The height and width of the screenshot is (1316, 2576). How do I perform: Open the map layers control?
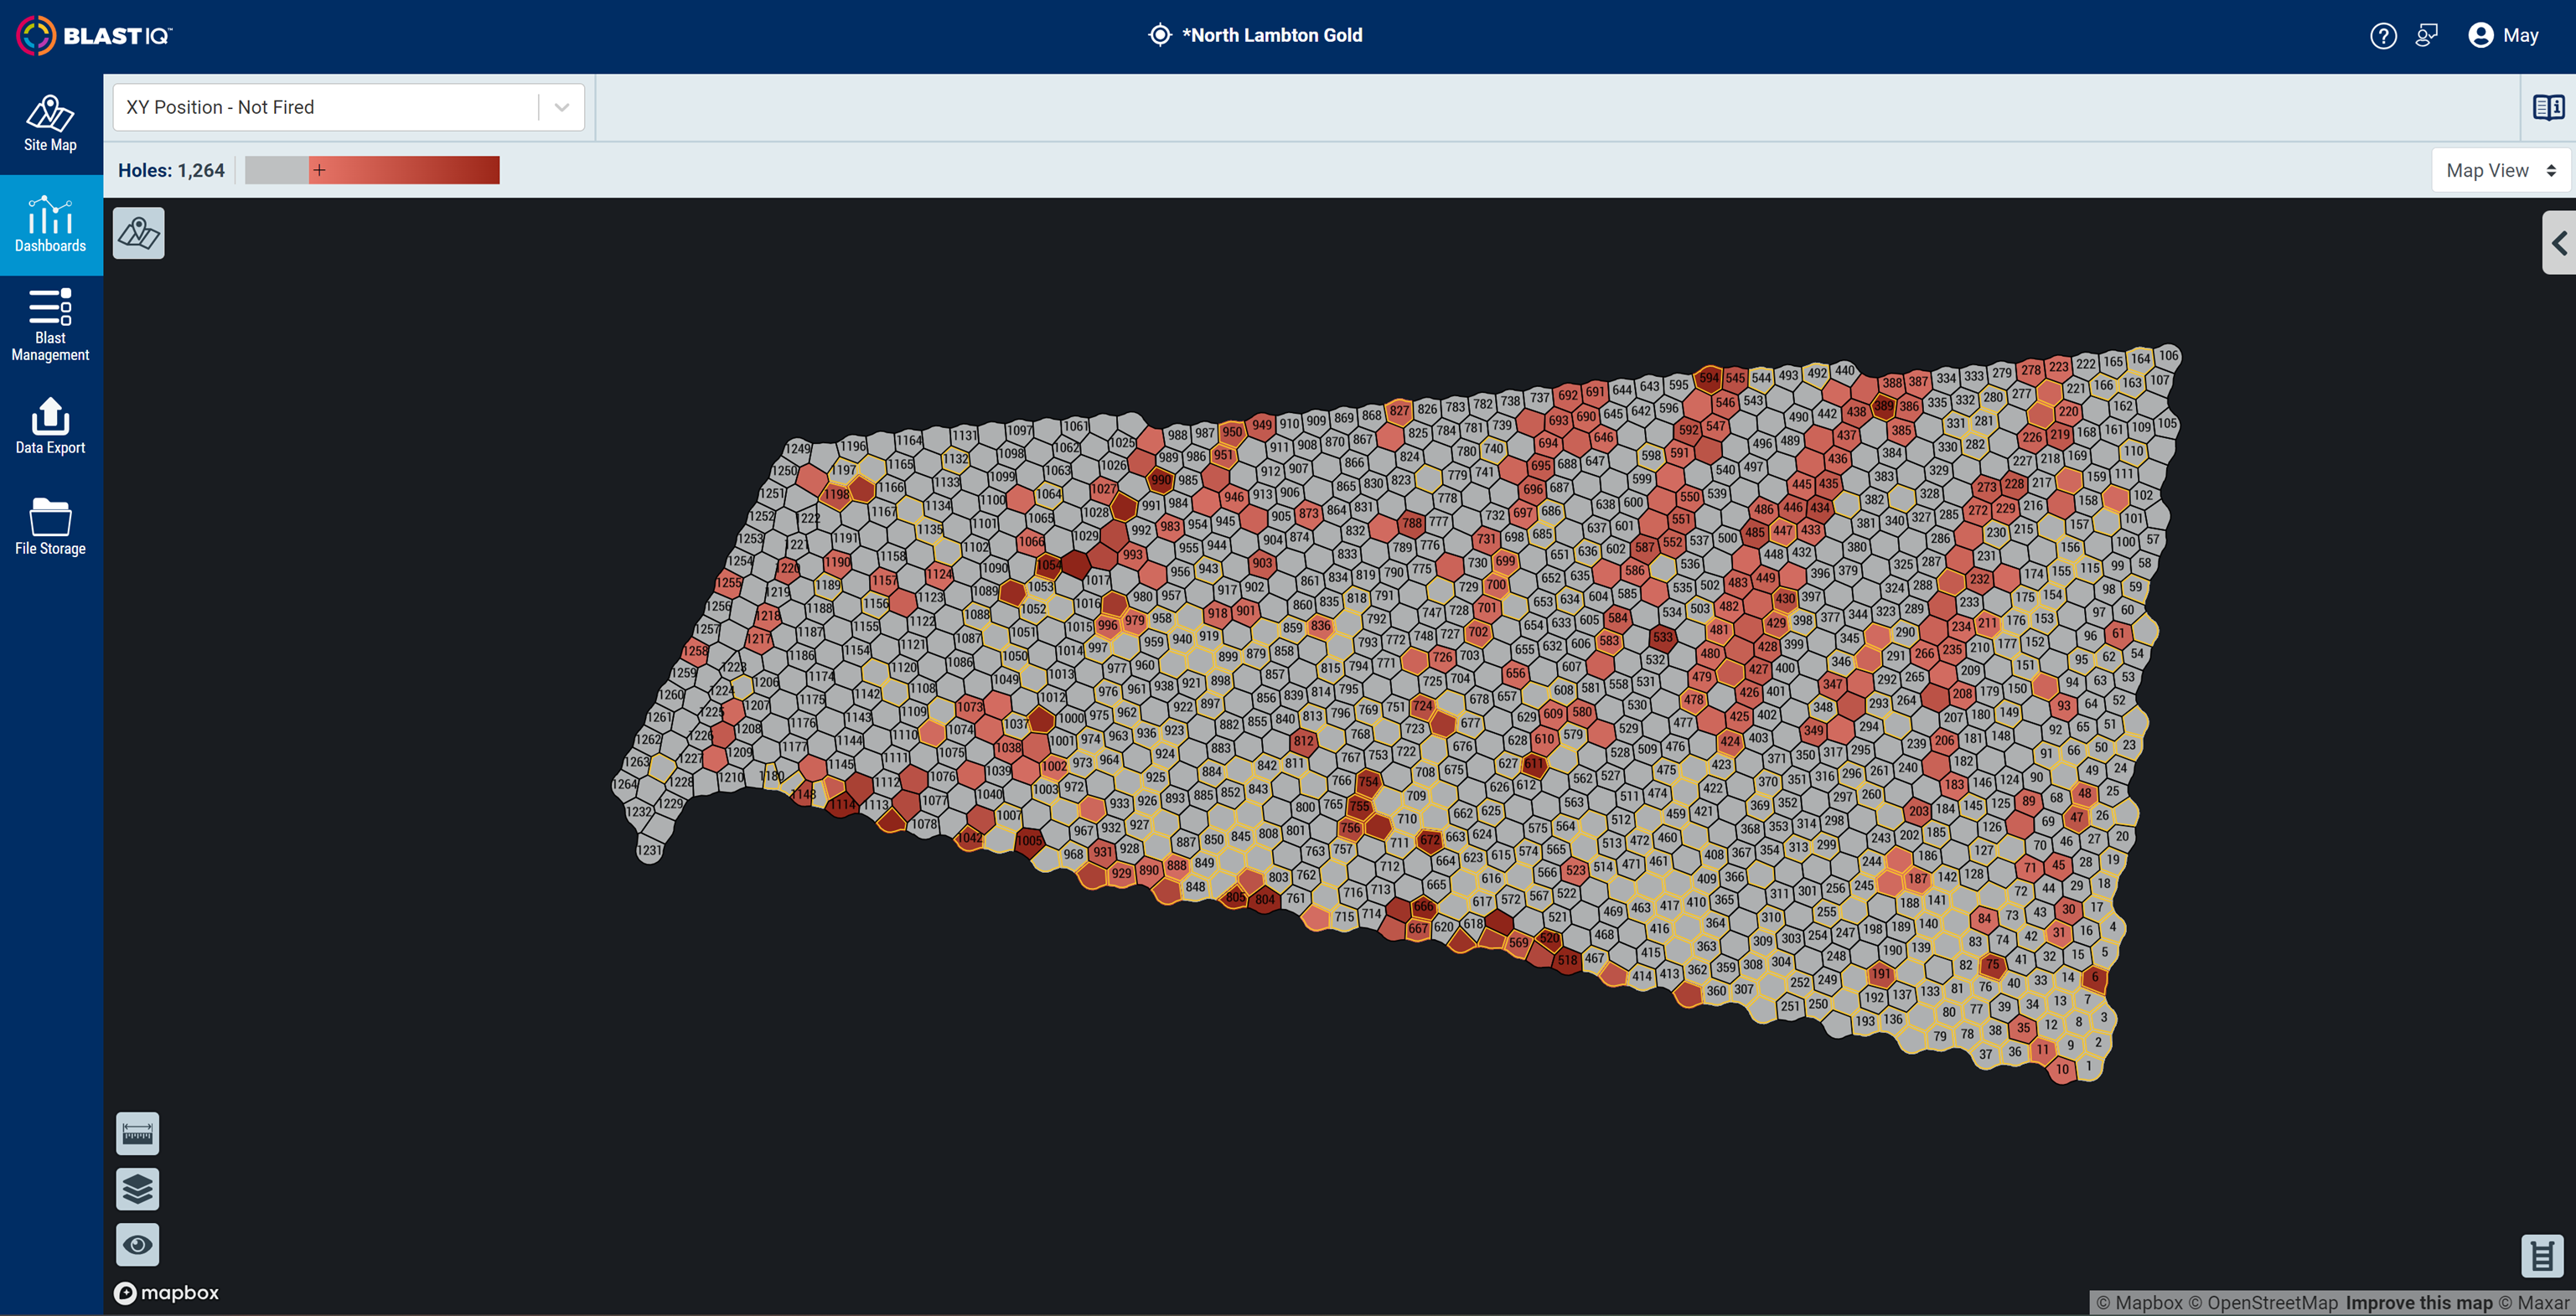(138, 1189)
